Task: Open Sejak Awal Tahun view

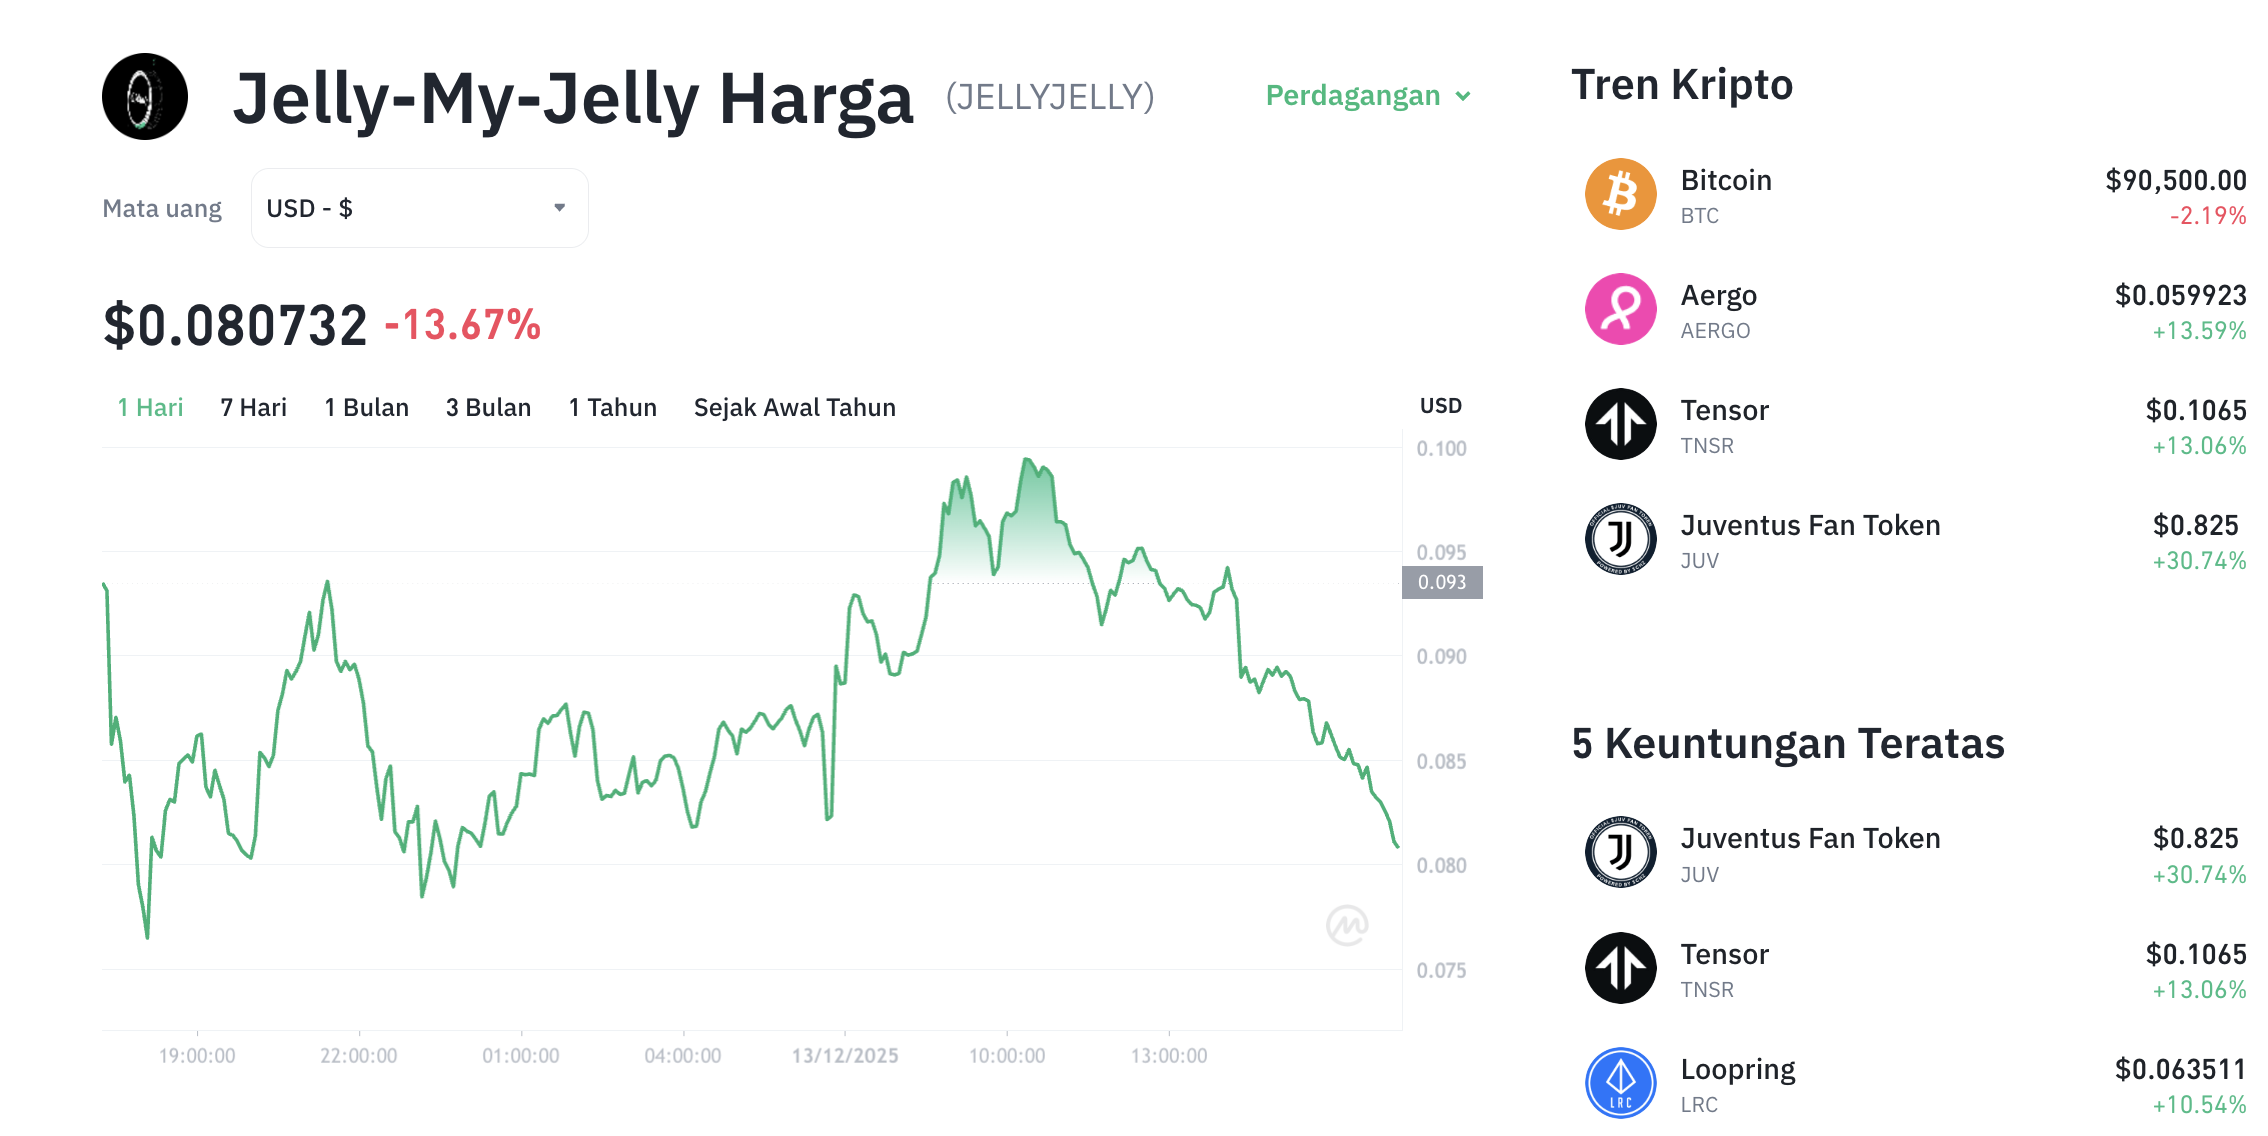Action: tap(794, 407)
